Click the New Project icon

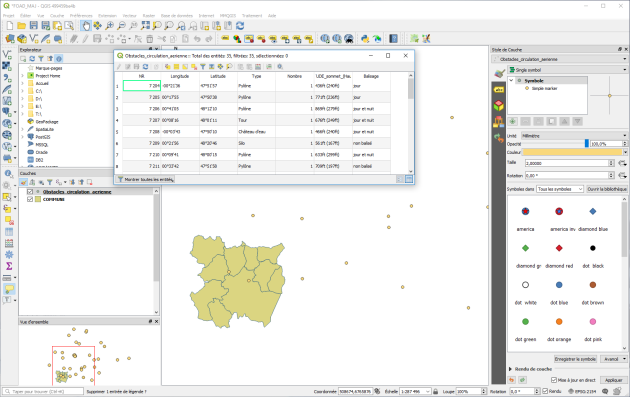pyautogui.click(x=10, y=26)
